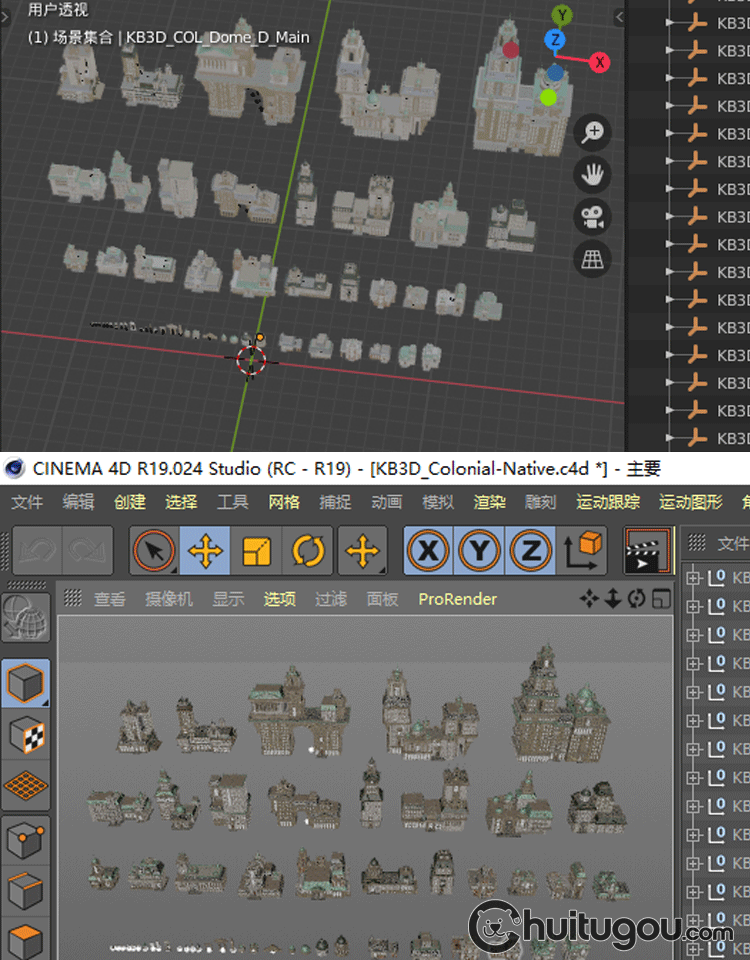
Task: Open the 摄像机 viewport menu
Action: point(168,599)
